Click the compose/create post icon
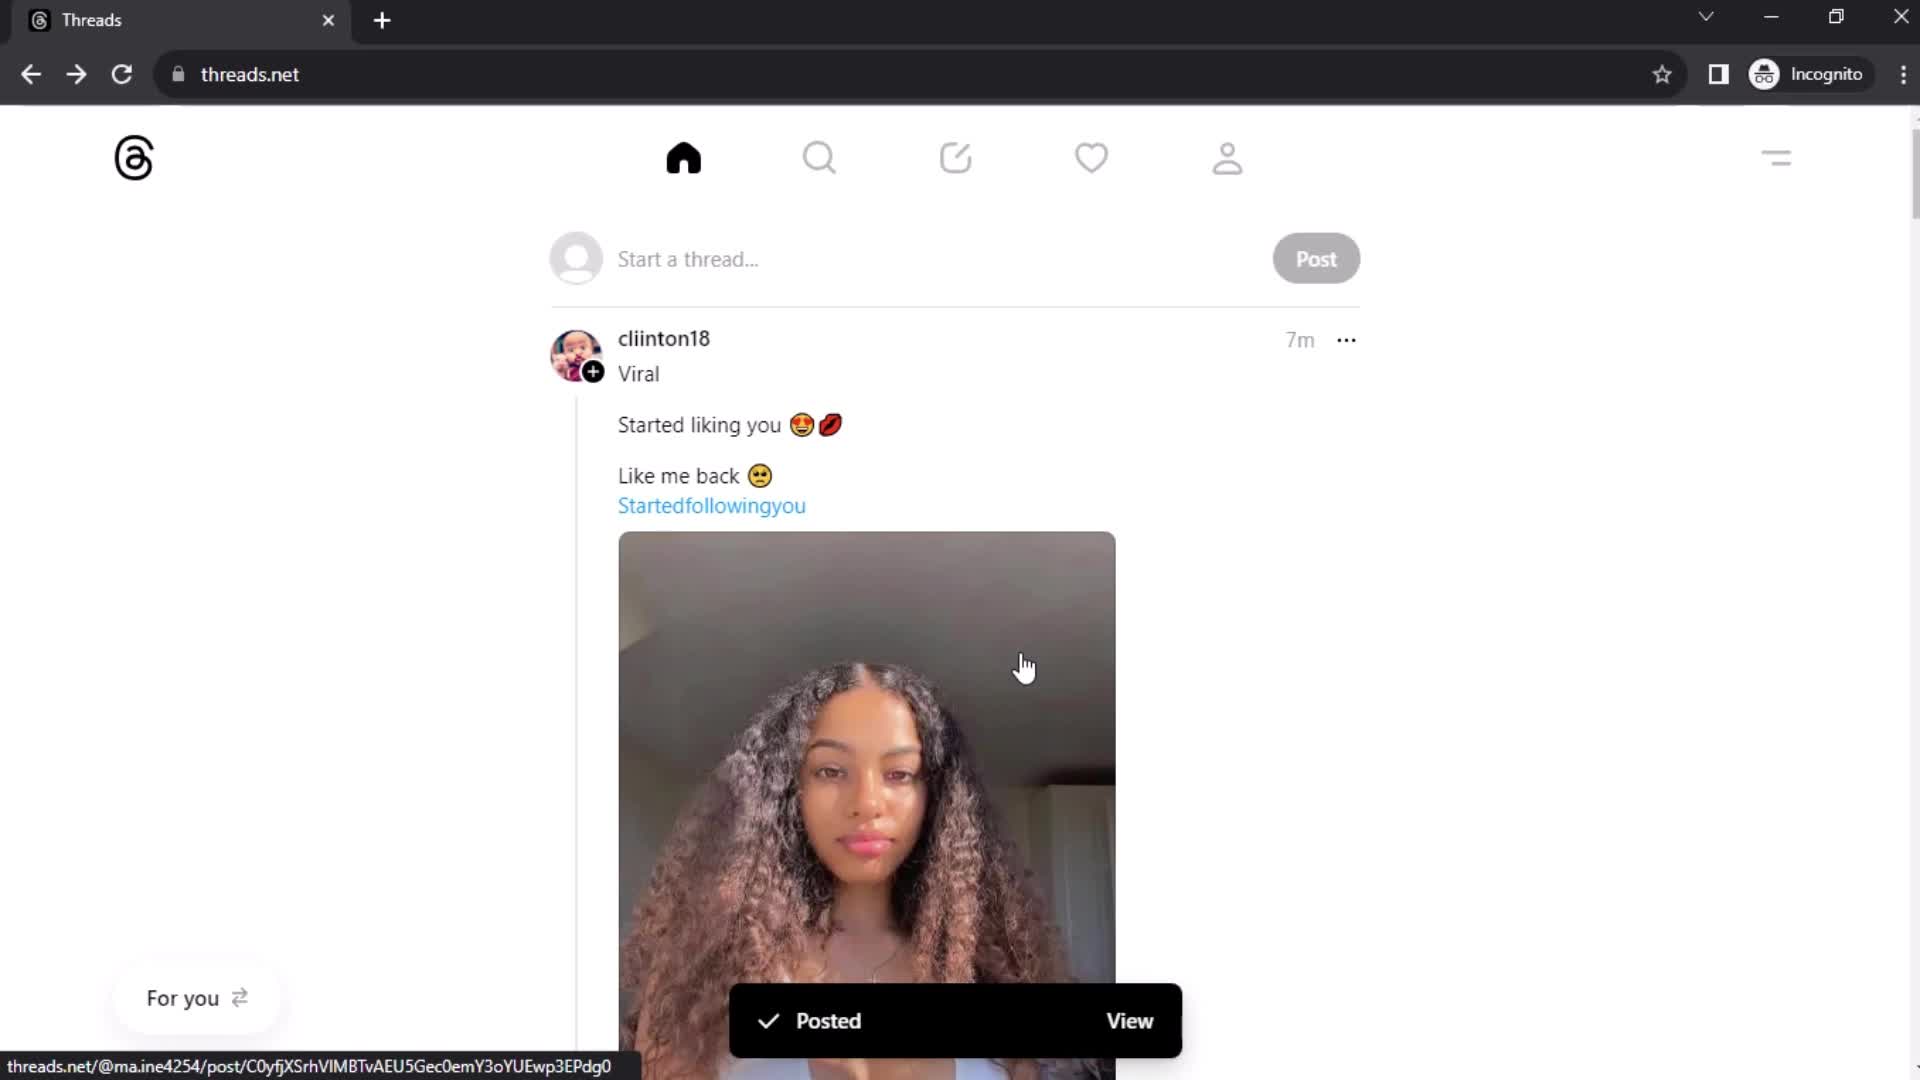The width and height of the screenshot is (1920, 1080). pos(956,158)
